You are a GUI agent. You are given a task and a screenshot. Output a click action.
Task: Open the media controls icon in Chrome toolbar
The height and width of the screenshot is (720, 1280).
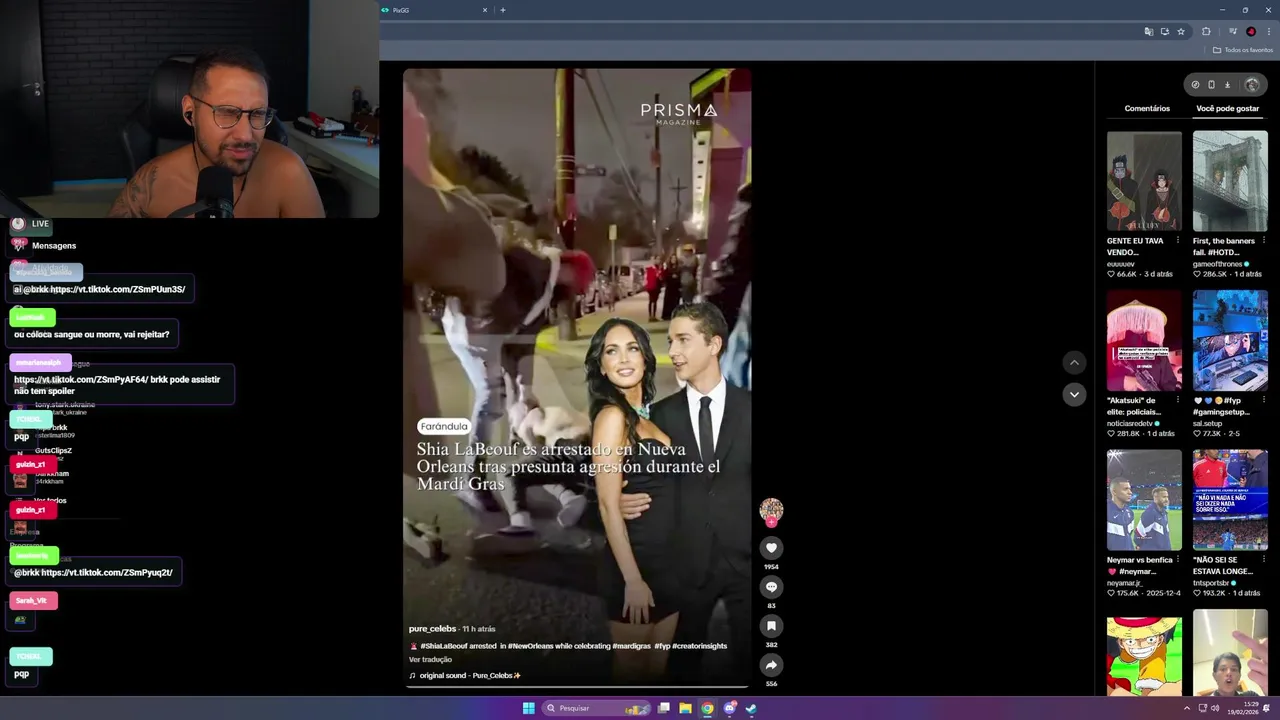click(x=1232, y=31)
